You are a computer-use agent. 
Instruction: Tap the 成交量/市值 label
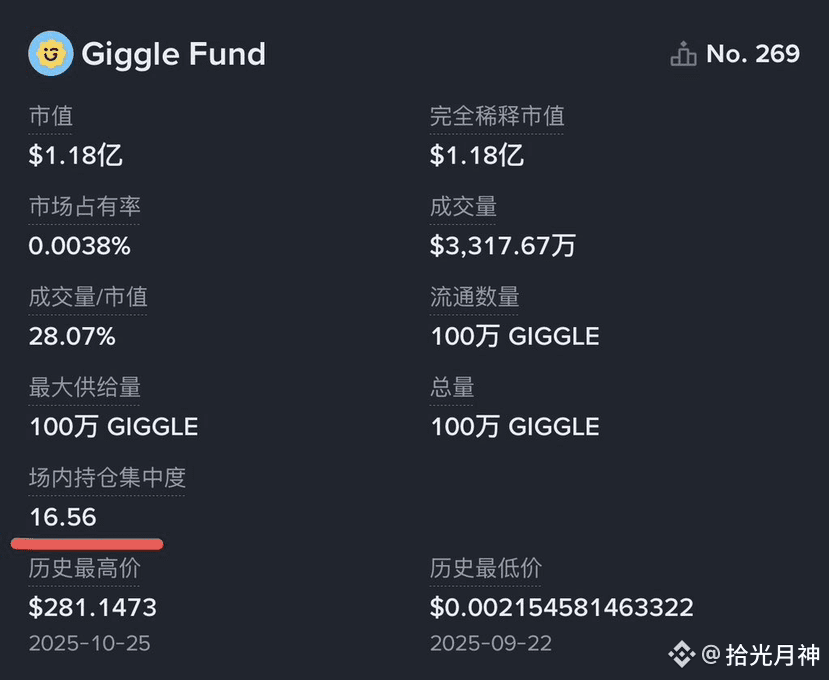88,297
